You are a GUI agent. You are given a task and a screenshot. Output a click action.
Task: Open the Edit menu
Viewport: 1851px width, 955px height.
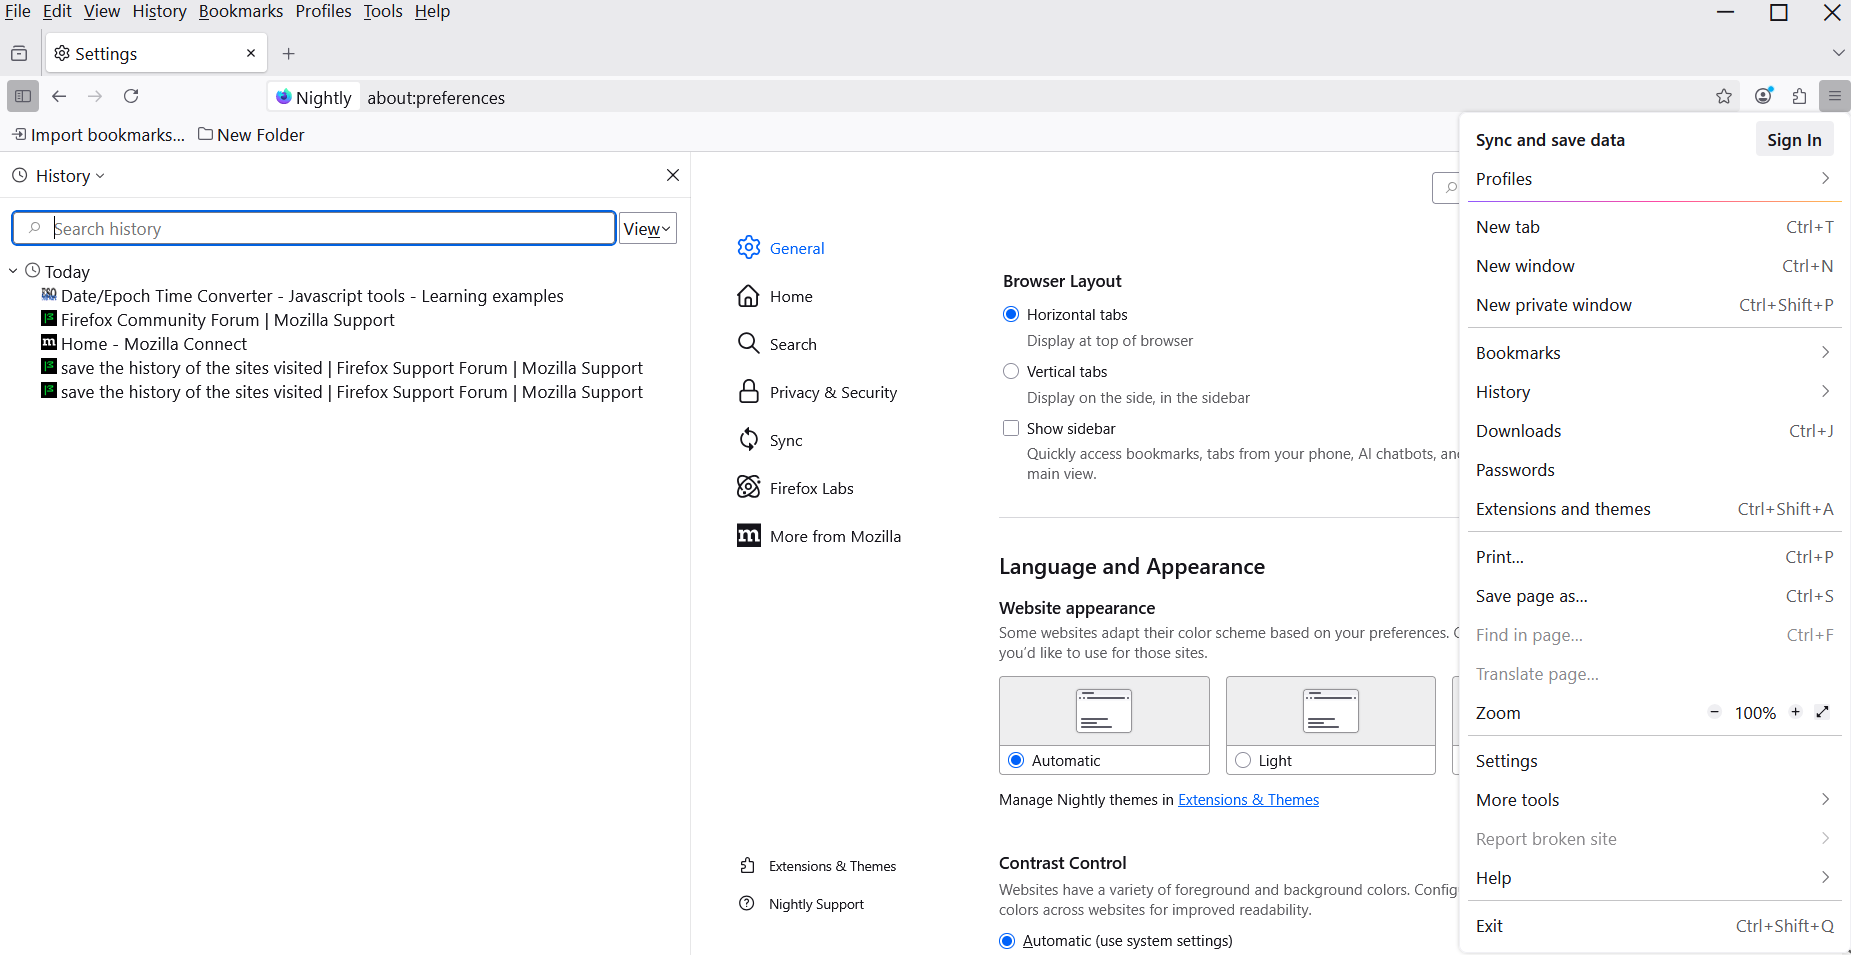click(x=57, y=11)
